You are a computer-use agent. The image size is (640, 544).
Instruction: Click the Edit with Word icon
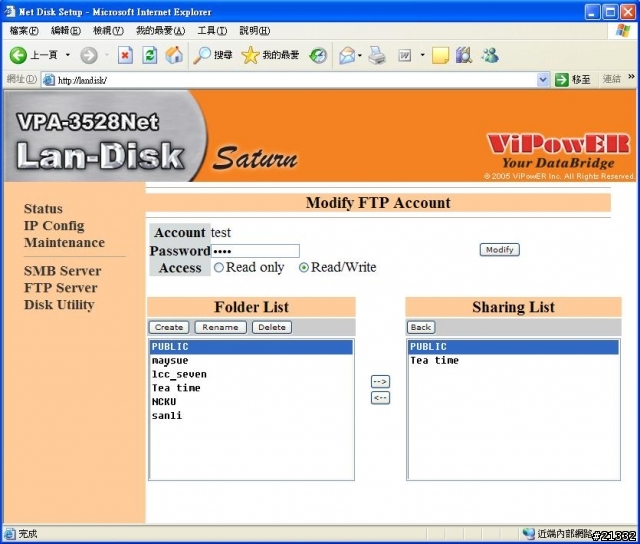pos(404,55)
